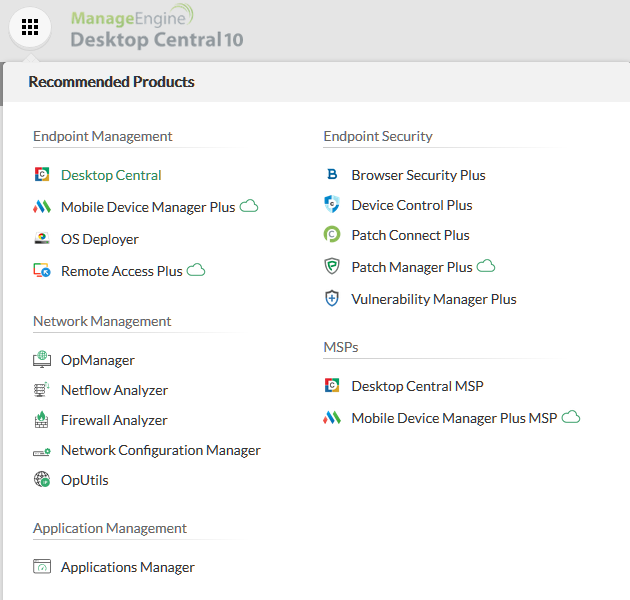Click the apps grid launcher icon

click(30, 28)
